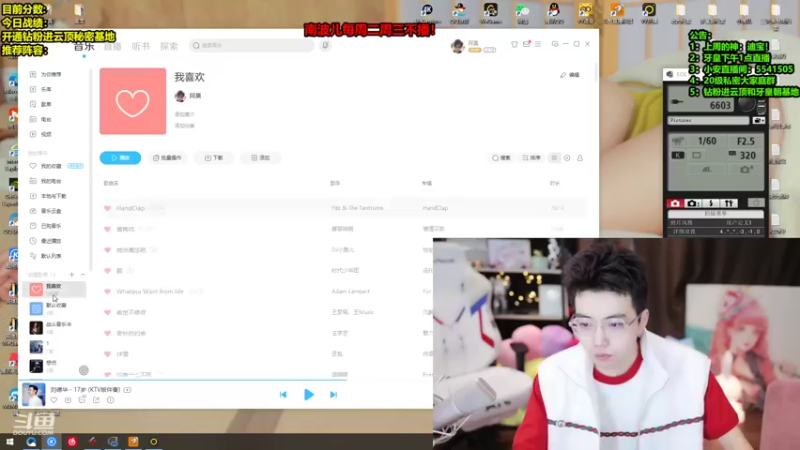The height and width of the screenshot is (450, 800).
Task: Click the sidebar vertical scrollbar
Action: [91, 170]
